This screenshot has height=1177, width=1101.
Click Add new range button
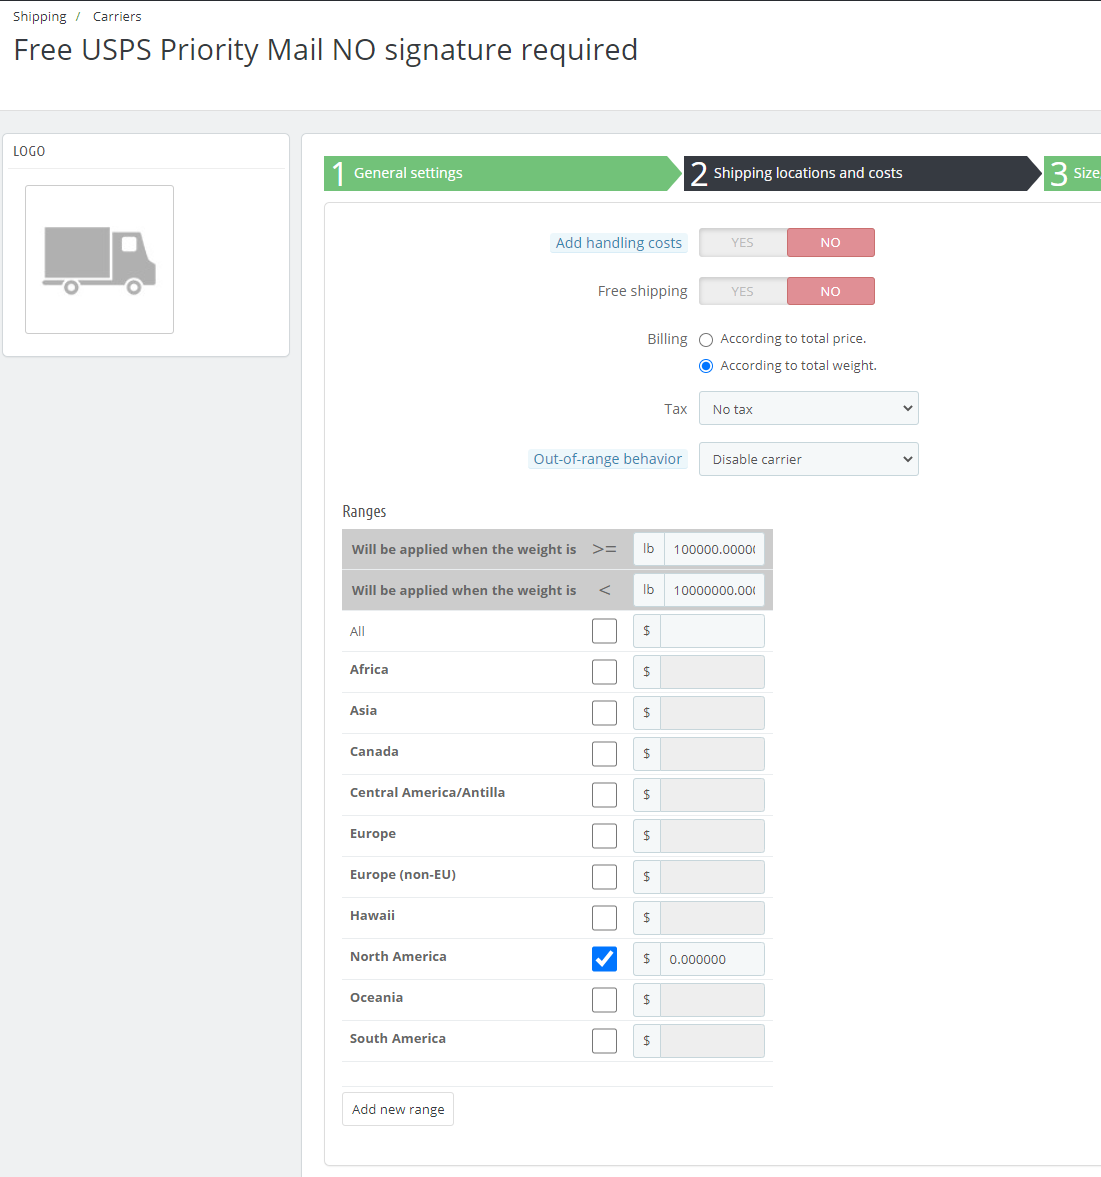click(x=398, y=1109)
